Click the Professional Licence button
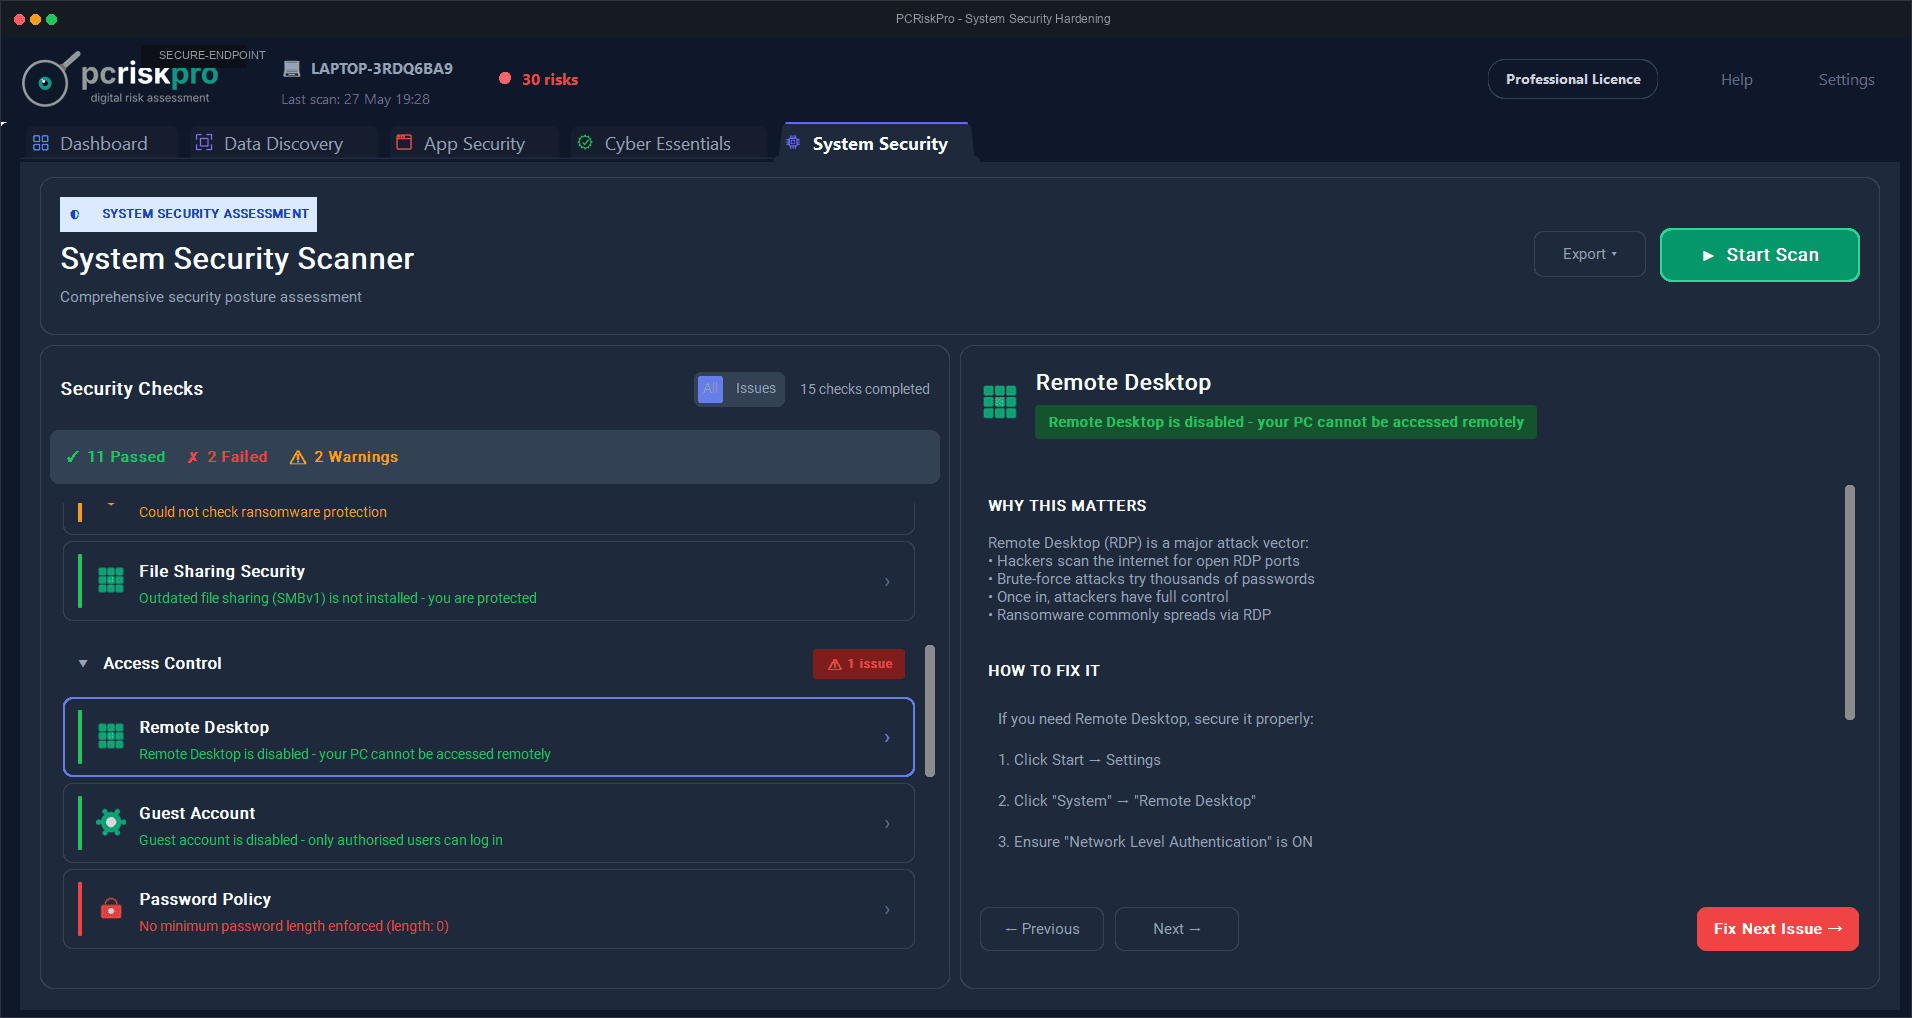The image size is (1912, 1018). (1573, 79)
